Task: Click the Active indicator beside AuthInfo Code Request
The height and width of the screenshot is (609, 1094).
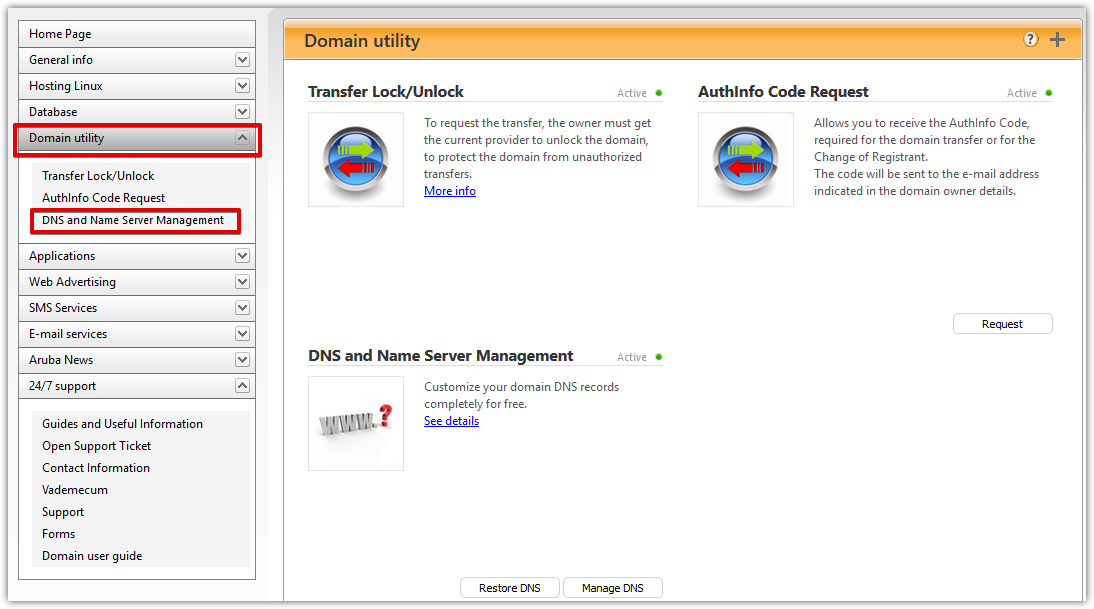Action: point(1048,92)
